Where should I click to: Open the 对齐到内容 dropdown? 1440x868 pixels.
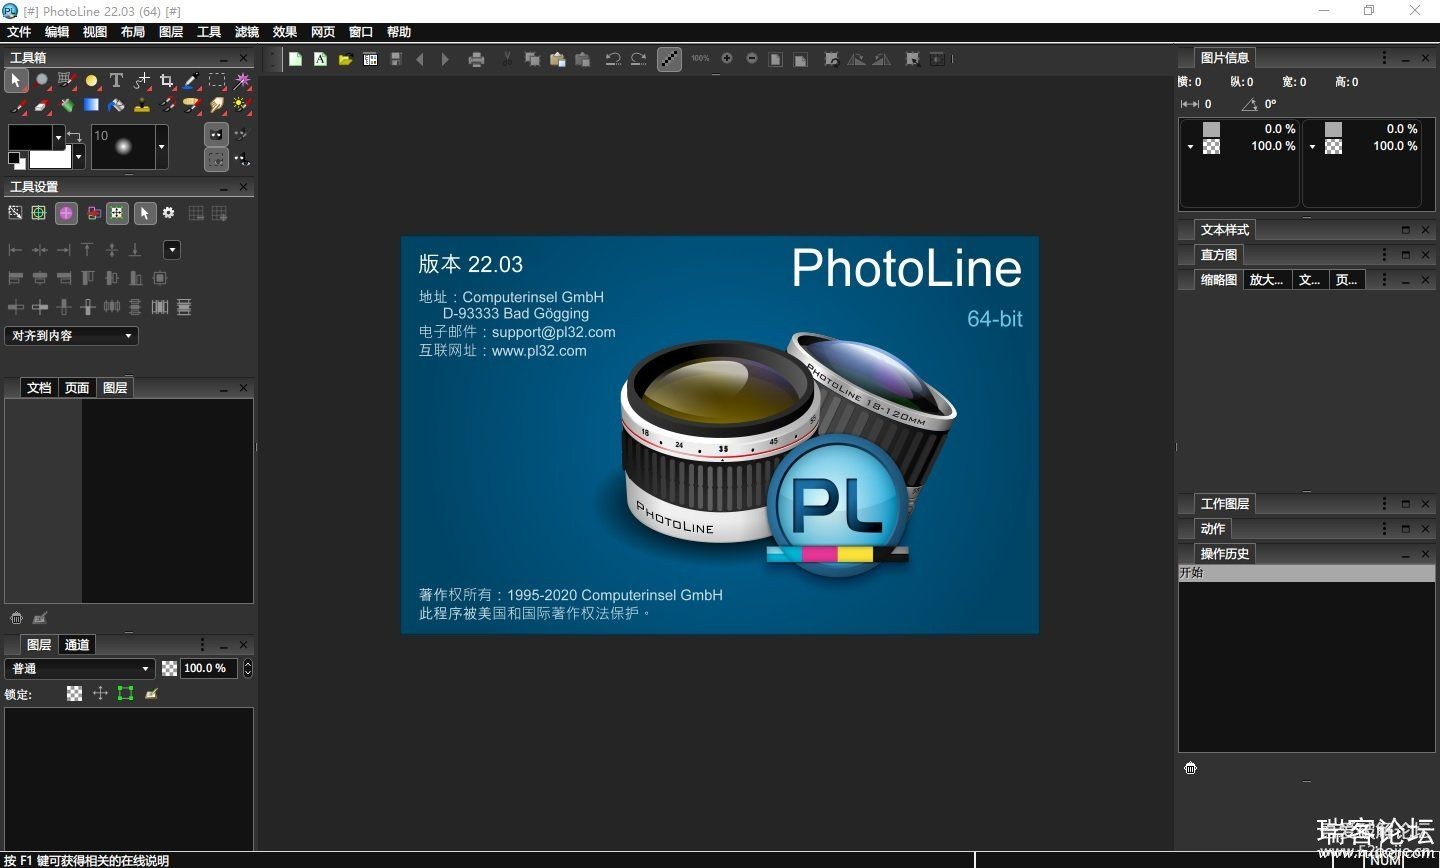[x=71, y=336]
